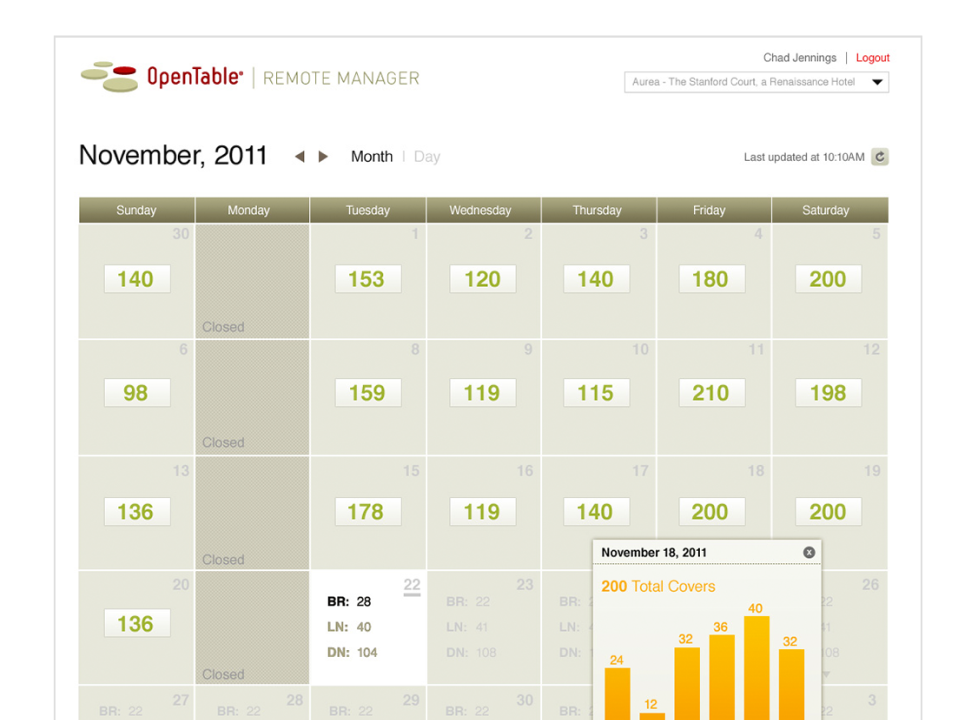Image resolution: width=970 pixels, height=720 pixels.
Task: Open the 210 covers badge on Friday 11th
Action: pos(711,393)
